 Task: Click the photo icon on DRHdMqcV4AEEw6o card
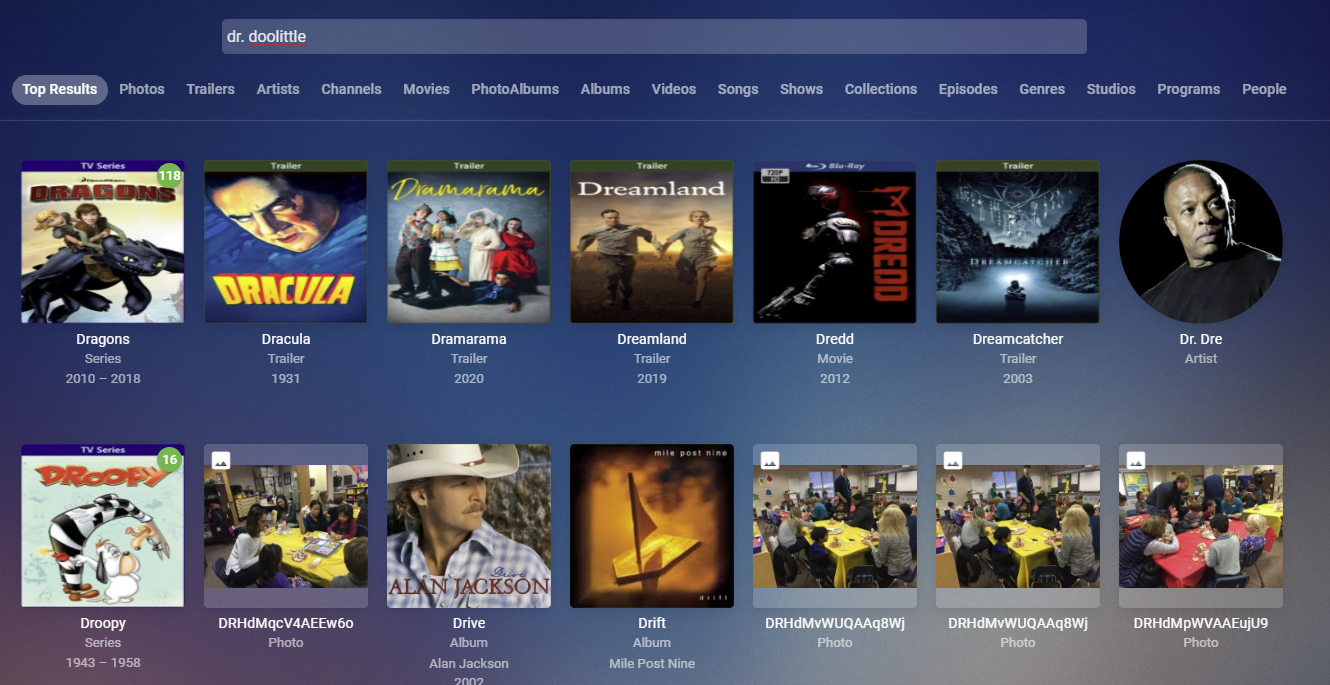[221, 460]
